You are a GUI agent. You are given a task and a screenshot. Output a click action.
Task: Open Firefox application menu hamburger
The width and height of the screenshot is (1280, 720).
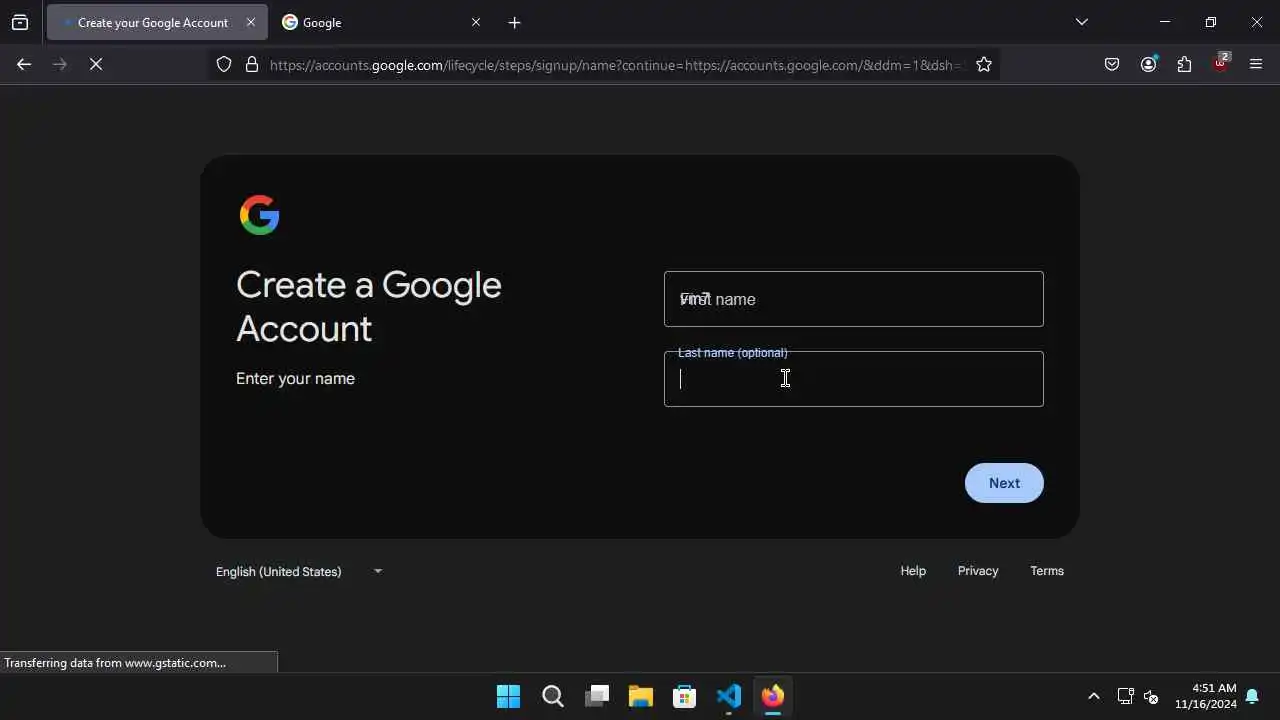(x=1257, y=64)
